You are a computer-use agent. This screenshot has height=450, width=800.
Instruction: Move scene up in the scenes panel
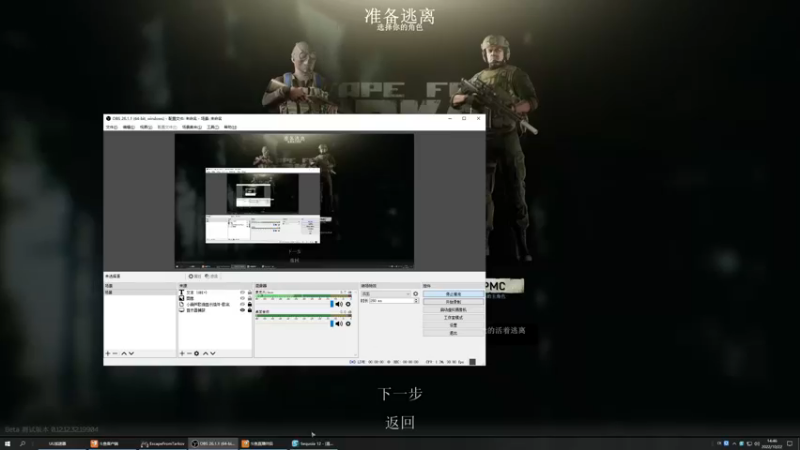(123, 353)
